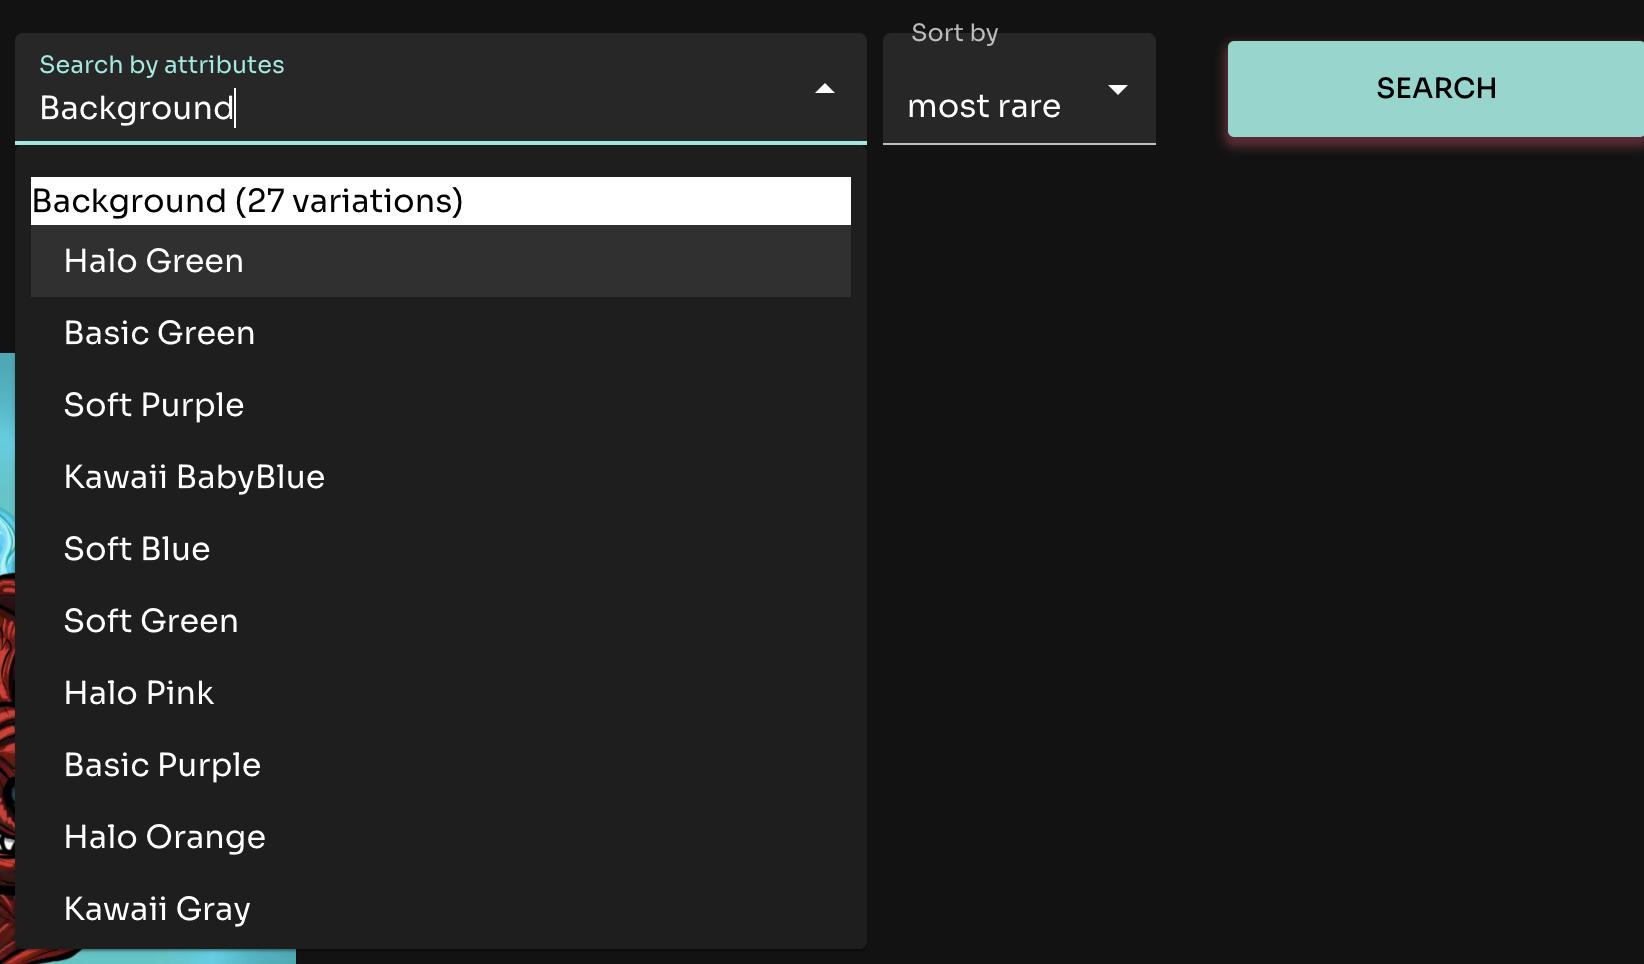Select "Background (27 variations)" in the list
The width and height of the screenshot is (1644, 964).
[247, 200]
